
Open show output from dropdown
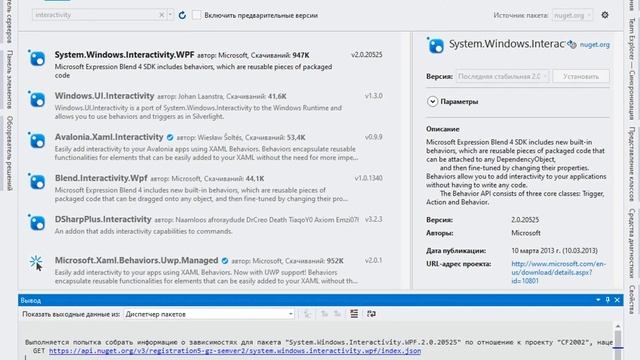click(x=209, y=314)
